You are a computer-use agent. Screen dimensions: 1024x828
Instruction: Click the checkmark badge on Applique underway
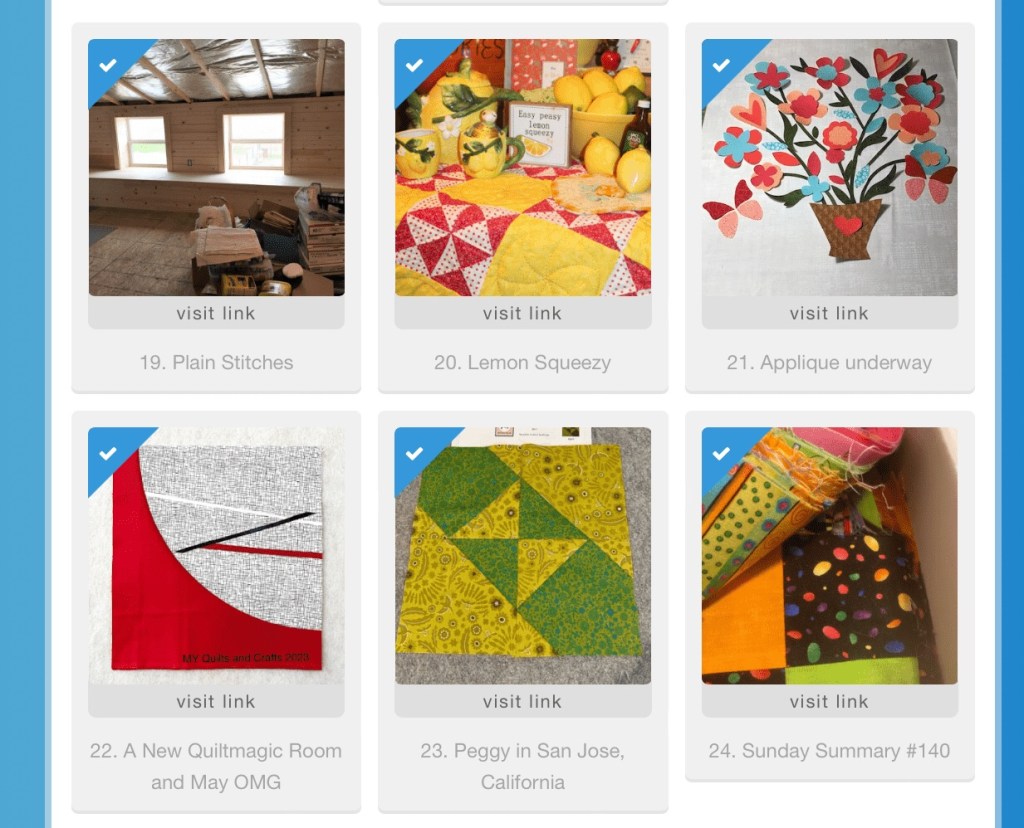(x=721, y=65)
